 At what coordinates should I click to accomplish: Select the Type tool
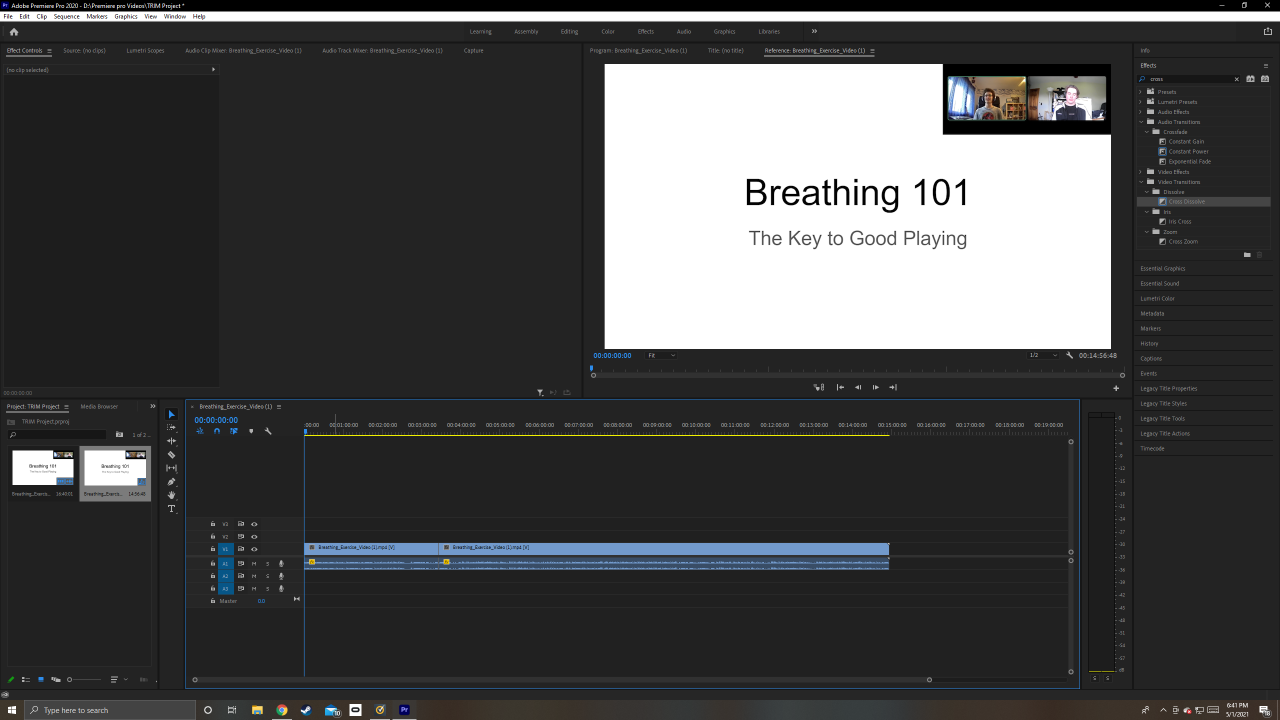click(x=171, y=509)
